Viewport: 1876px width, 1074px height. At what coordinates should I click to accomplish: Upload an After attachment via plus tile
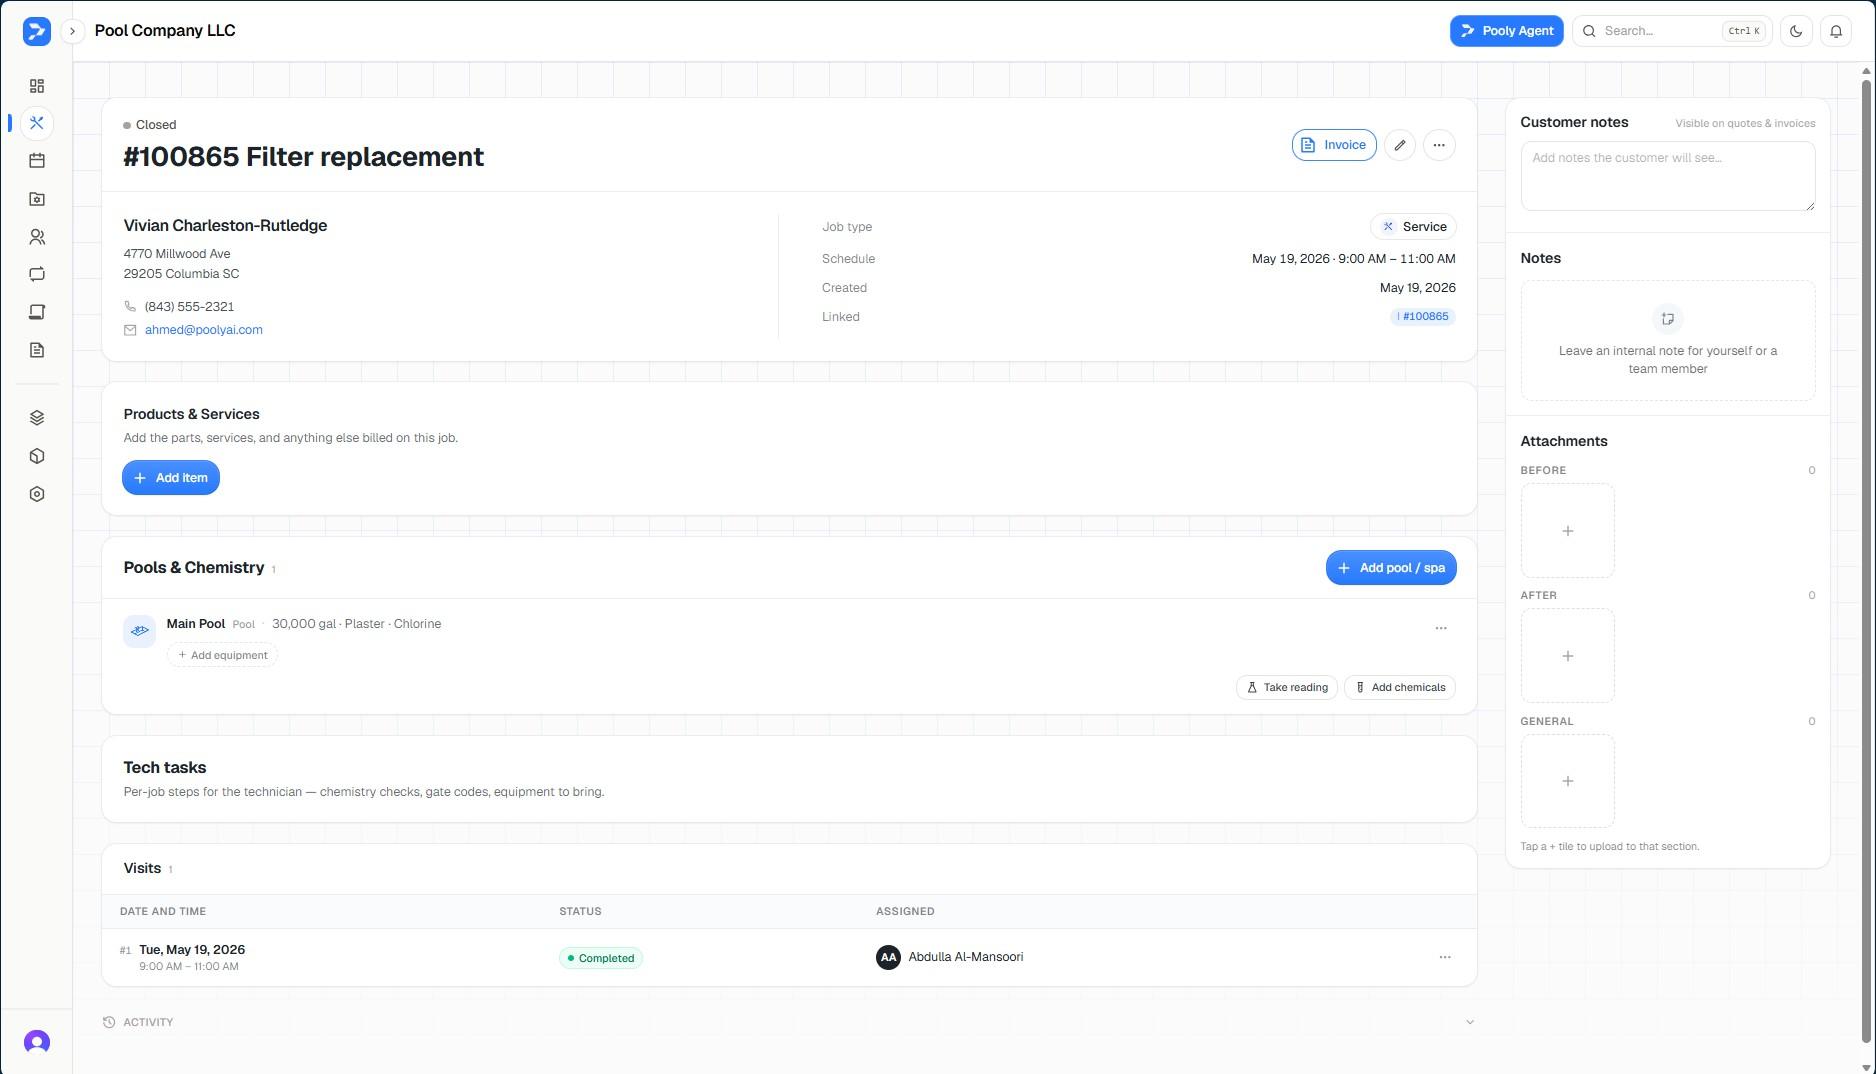1568,656
